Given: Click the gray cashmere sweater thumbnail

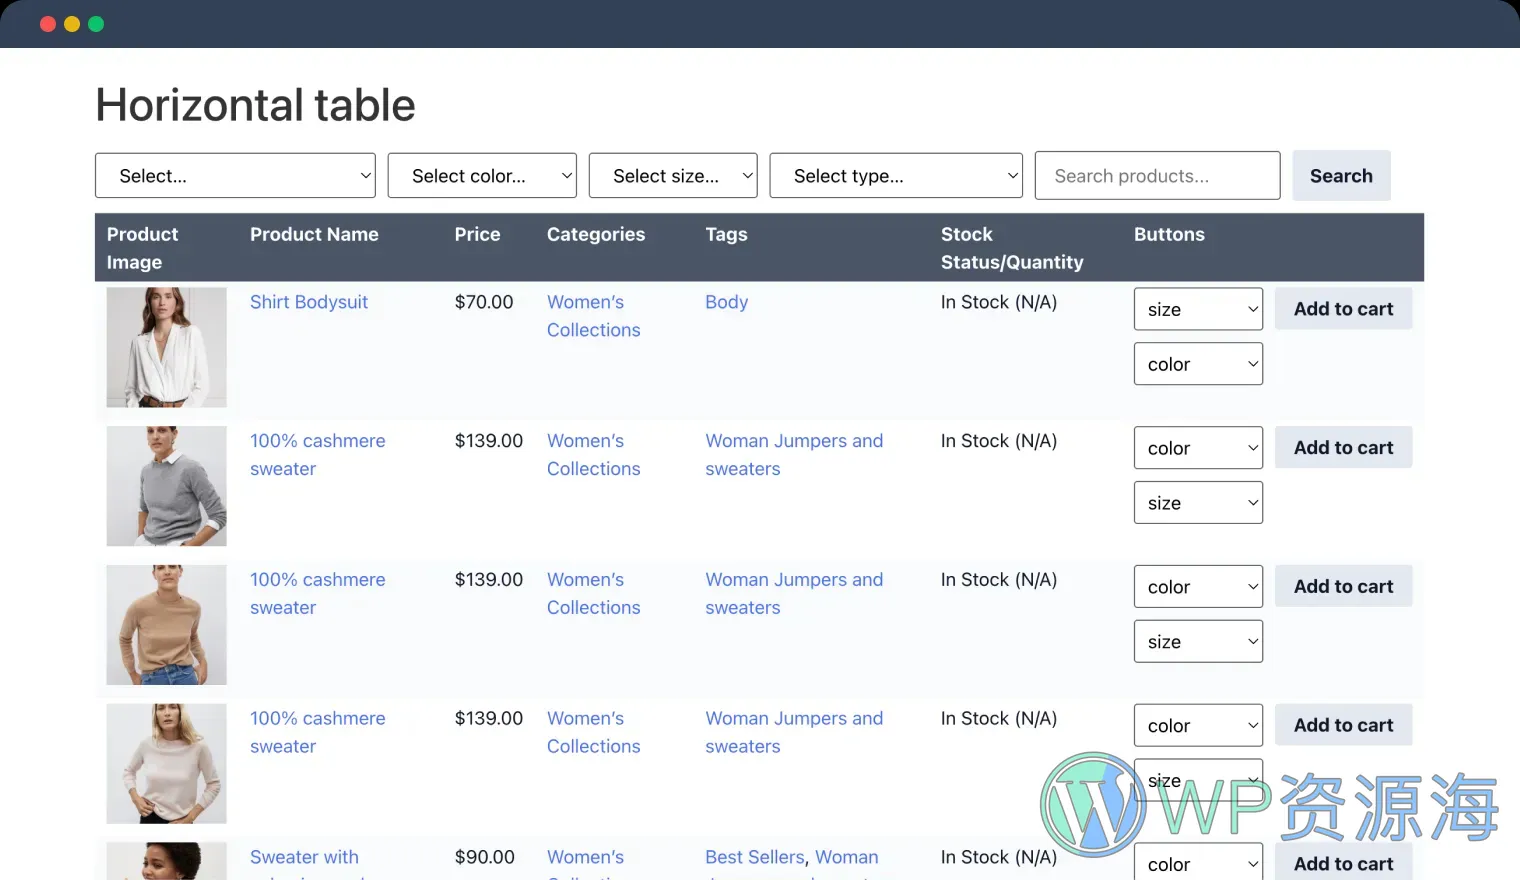Looking at the screenshot, I should coord(166,486).
